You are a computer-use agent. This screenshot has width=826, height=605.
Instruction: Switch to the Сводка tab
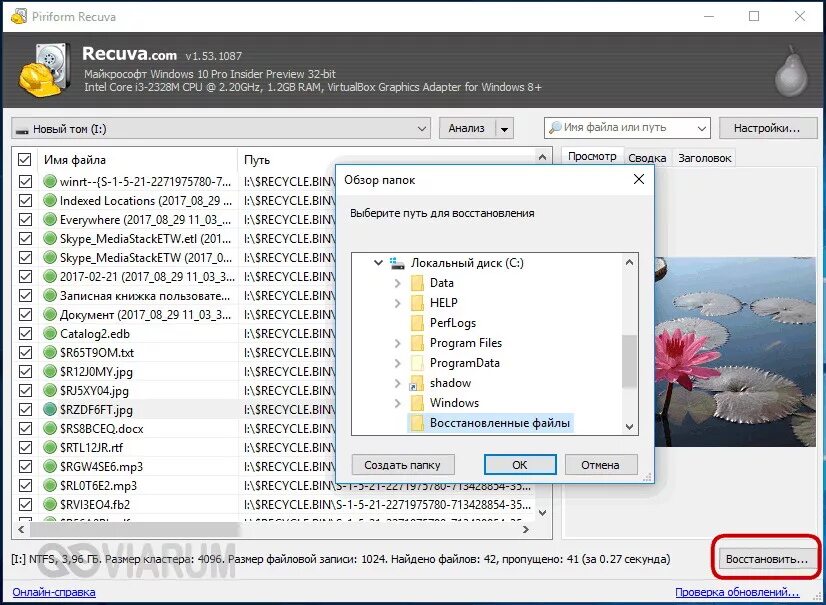coord(647,158)
